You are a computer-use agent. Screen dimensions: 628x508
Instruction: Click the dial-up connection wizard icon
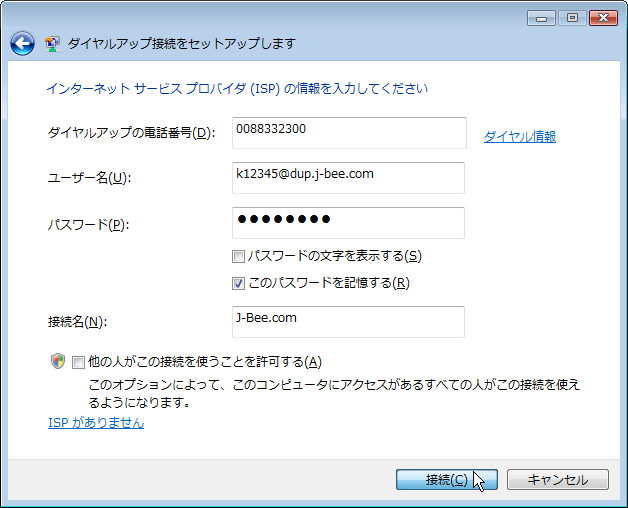[x=52, y=43]
